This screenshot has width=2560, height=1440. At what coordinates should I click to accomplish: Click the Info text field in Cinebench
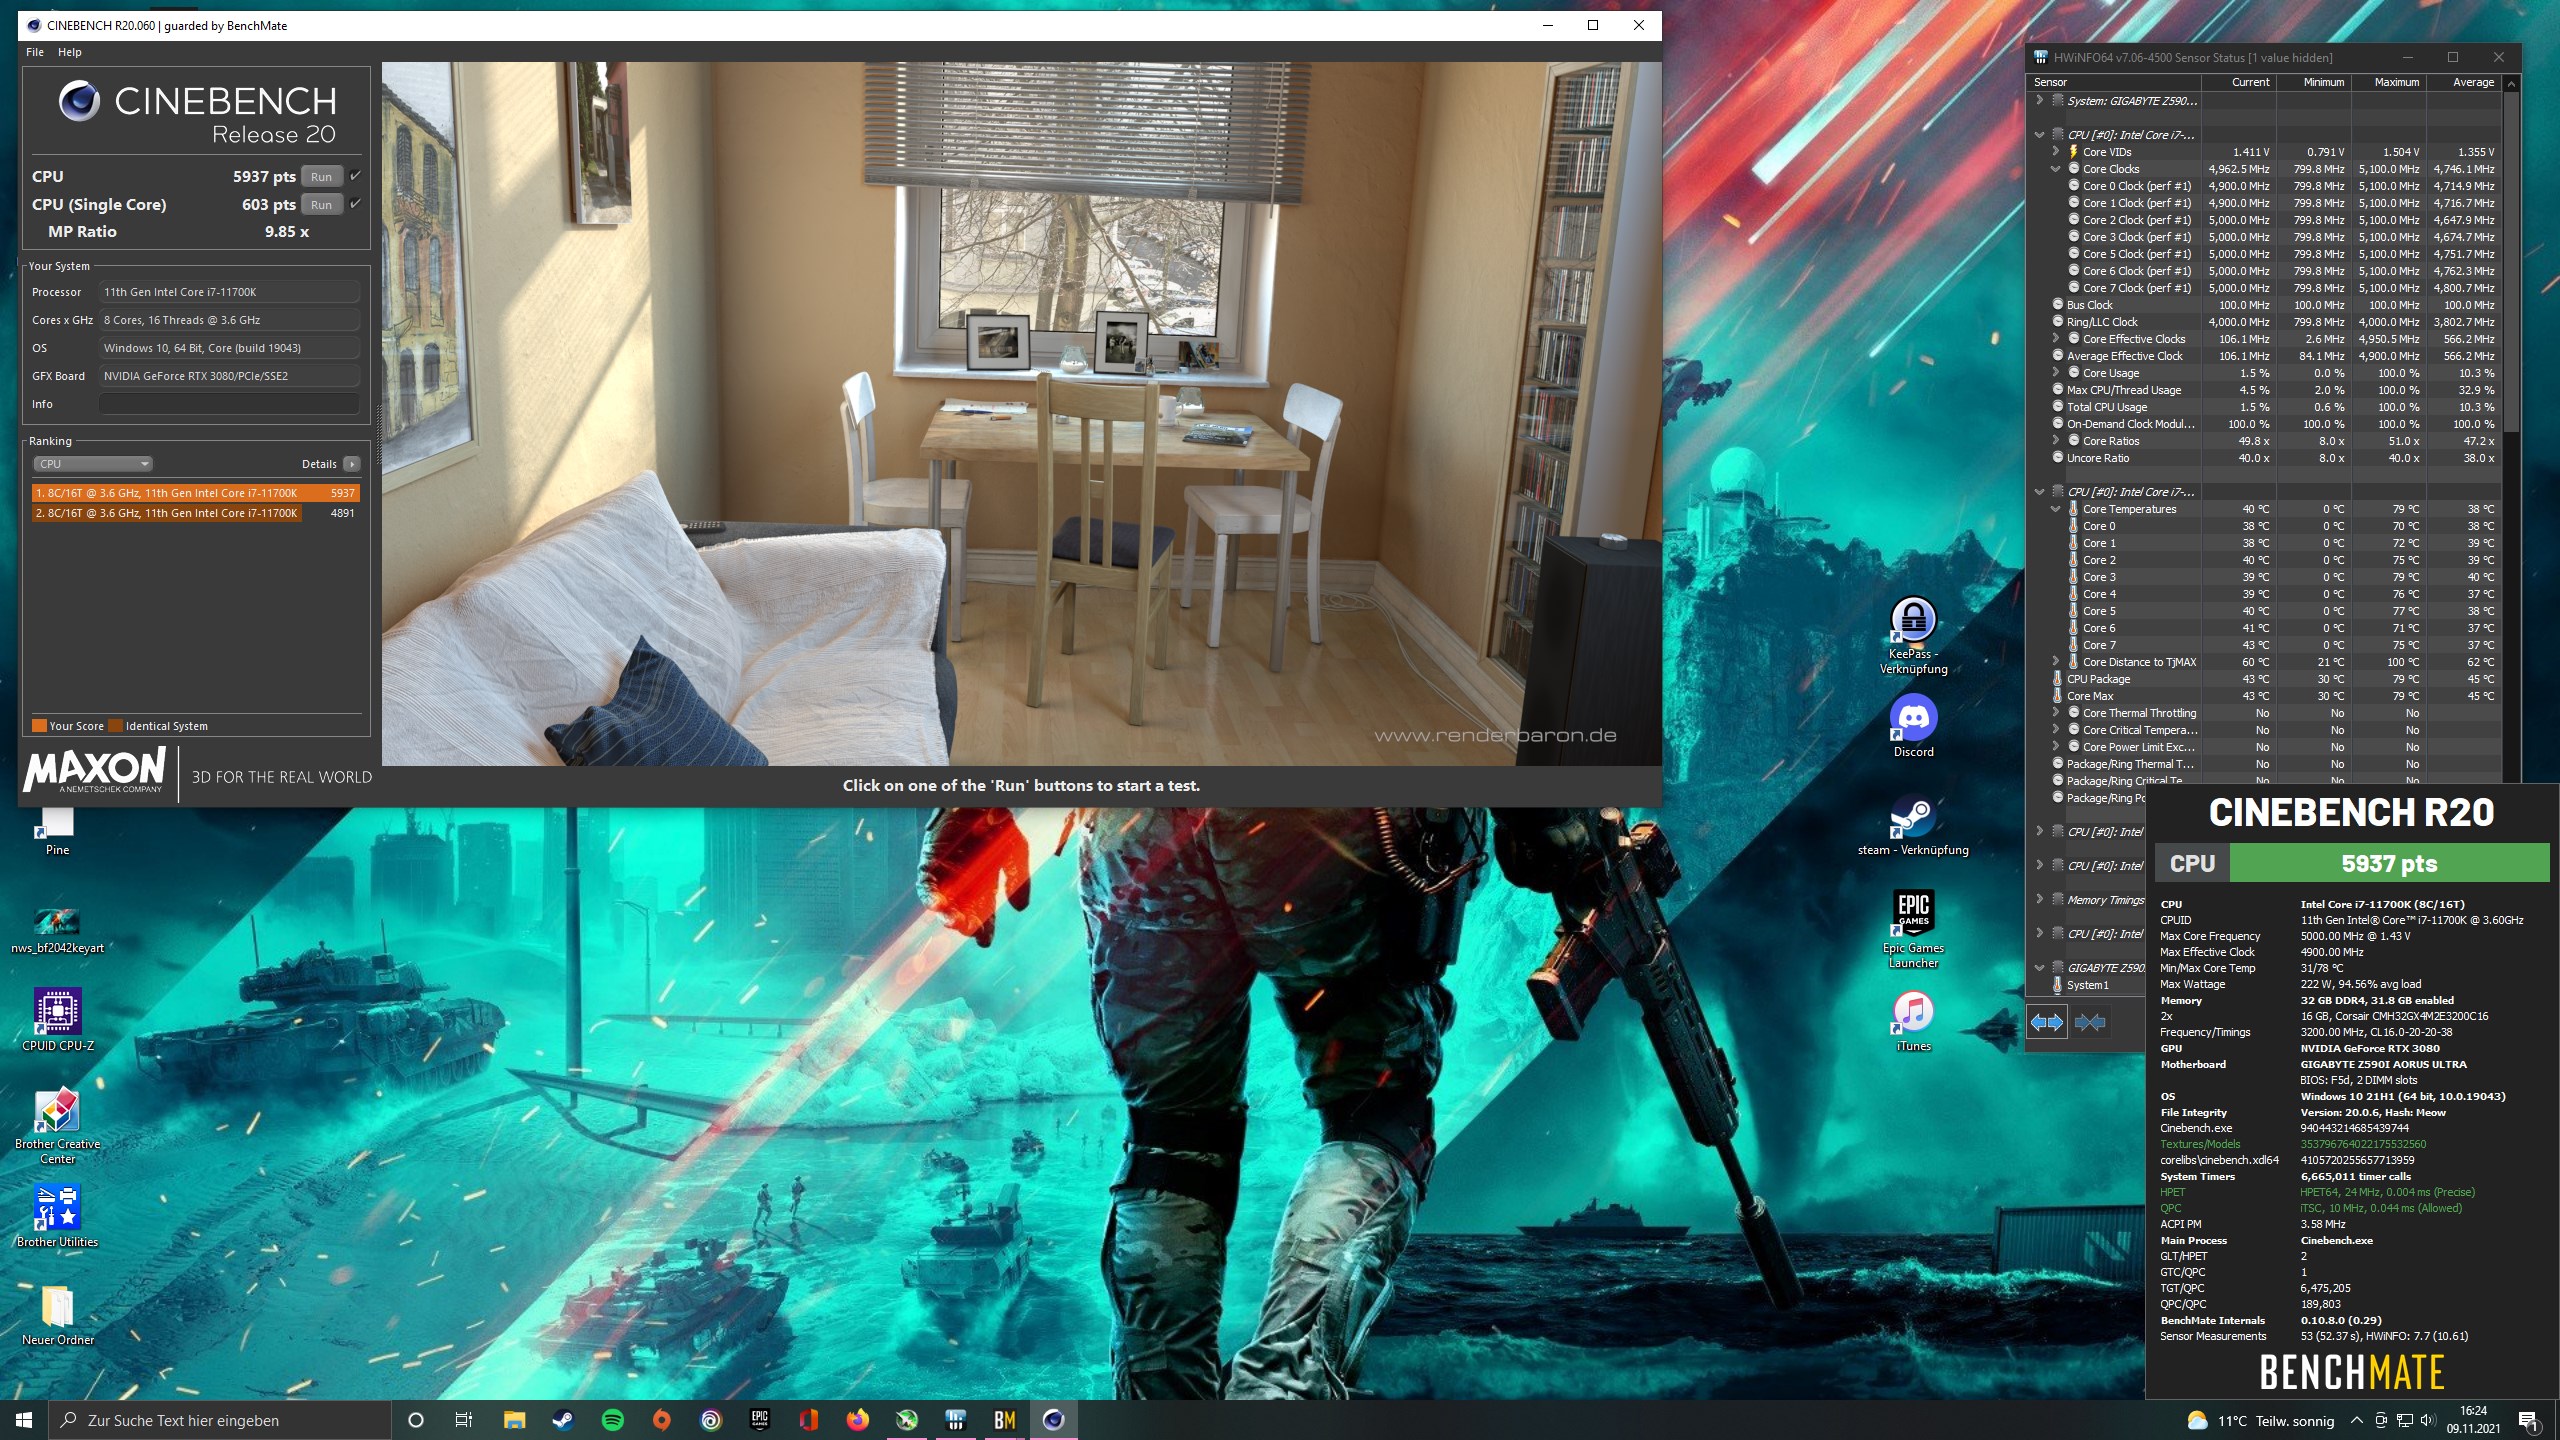point(229,404)
